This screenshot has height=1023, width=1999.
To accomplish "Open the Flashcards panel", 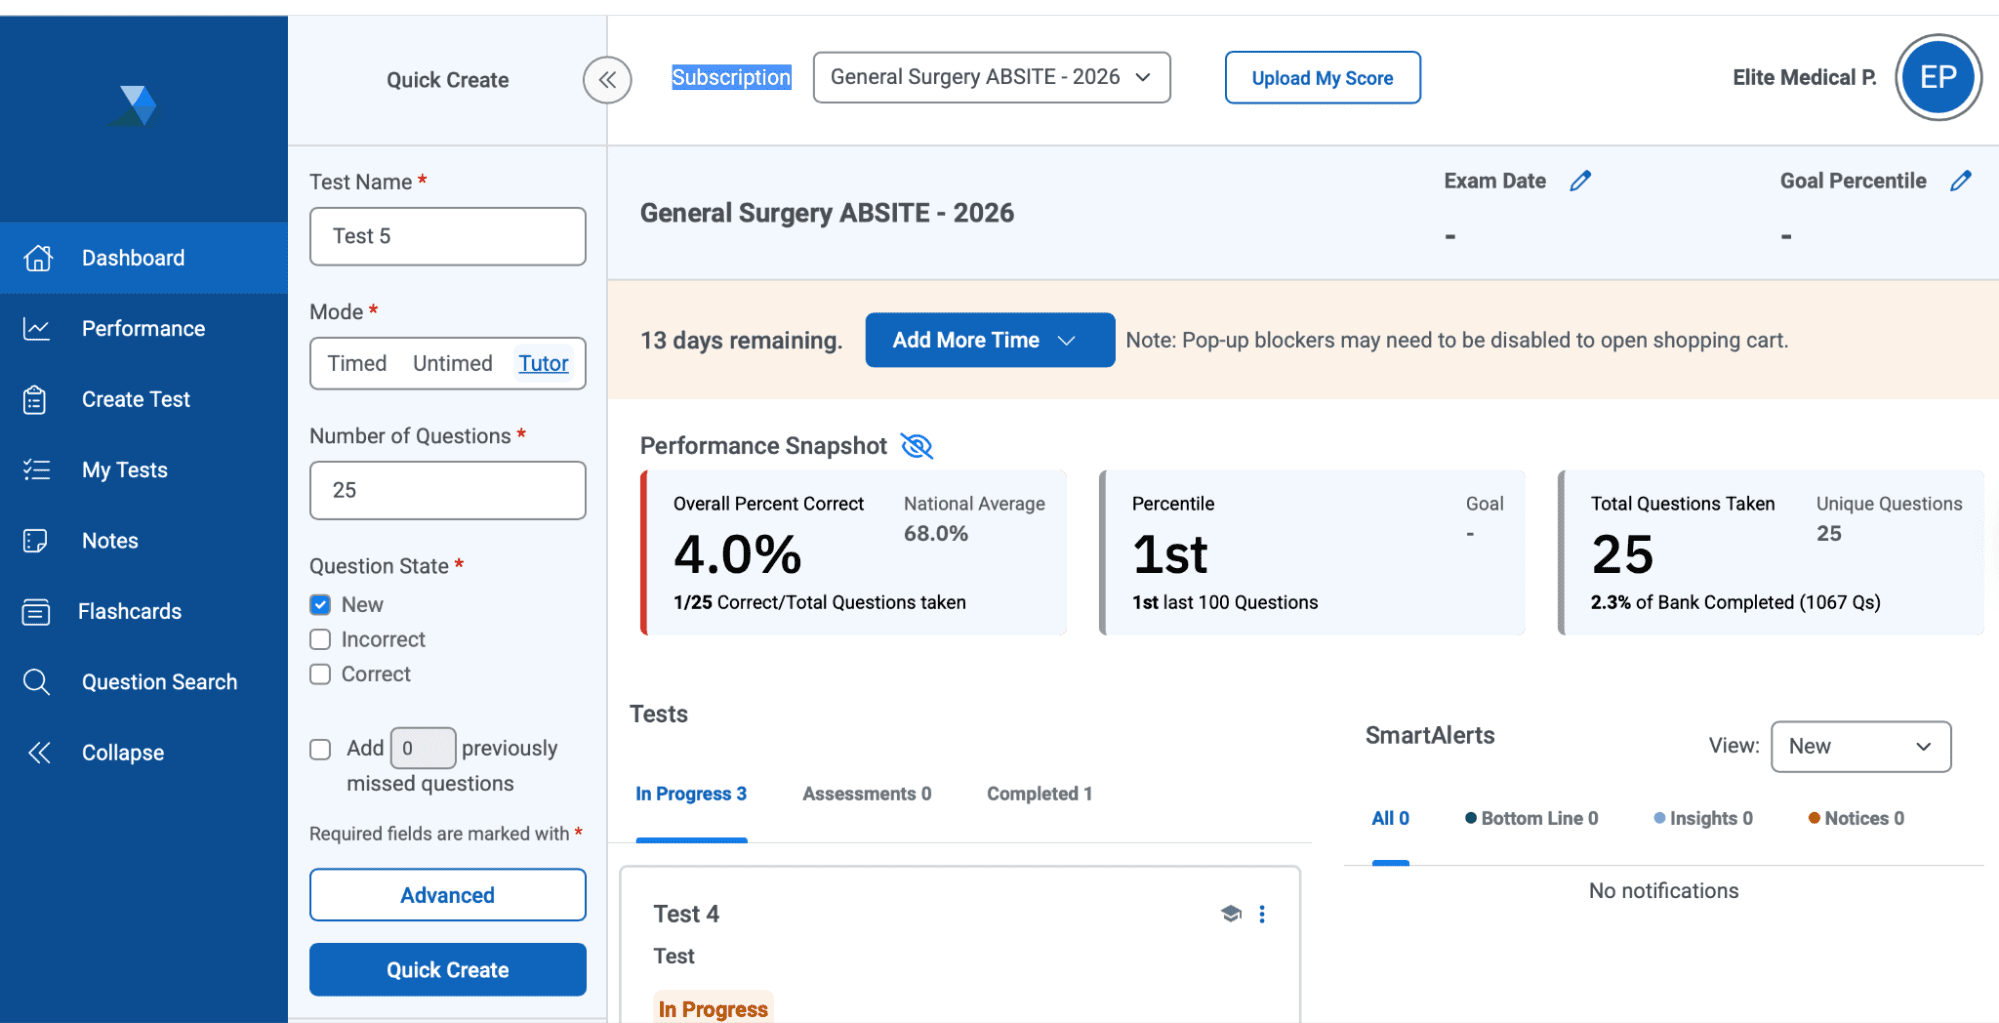I will tap(130, 611).
